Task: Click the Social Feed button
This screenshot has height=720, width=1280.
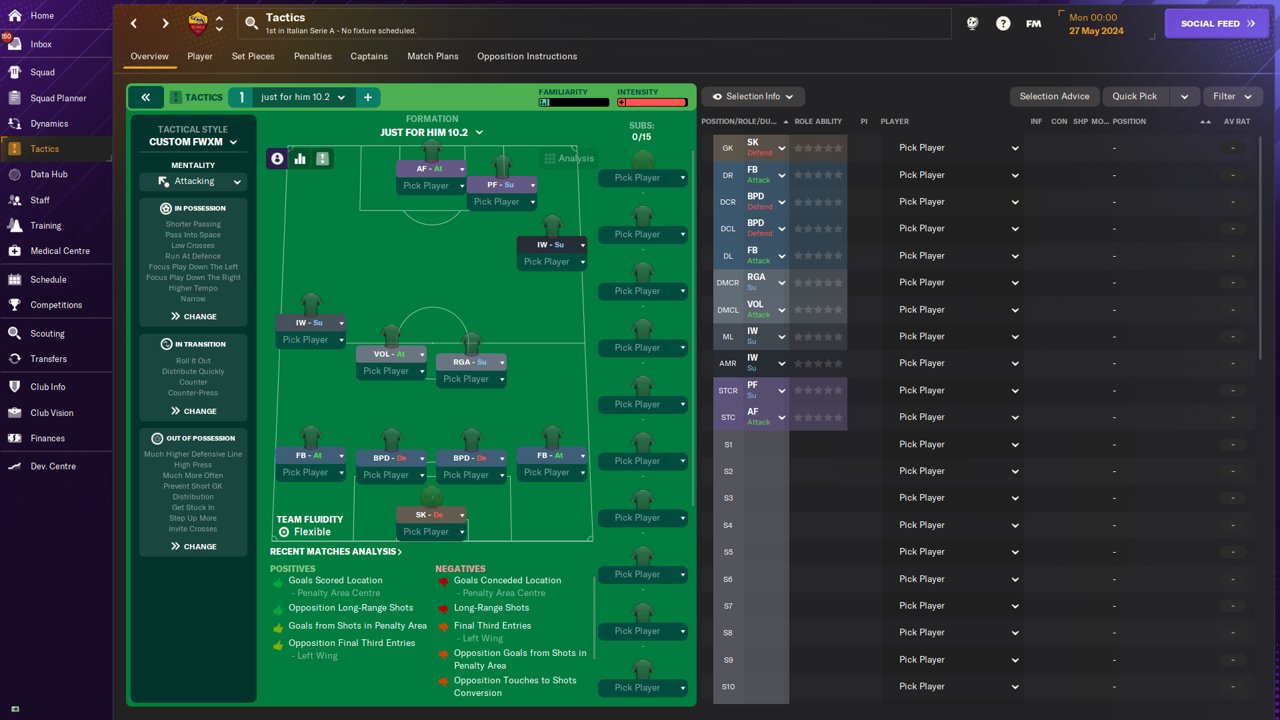Action: coord(1217,23)
